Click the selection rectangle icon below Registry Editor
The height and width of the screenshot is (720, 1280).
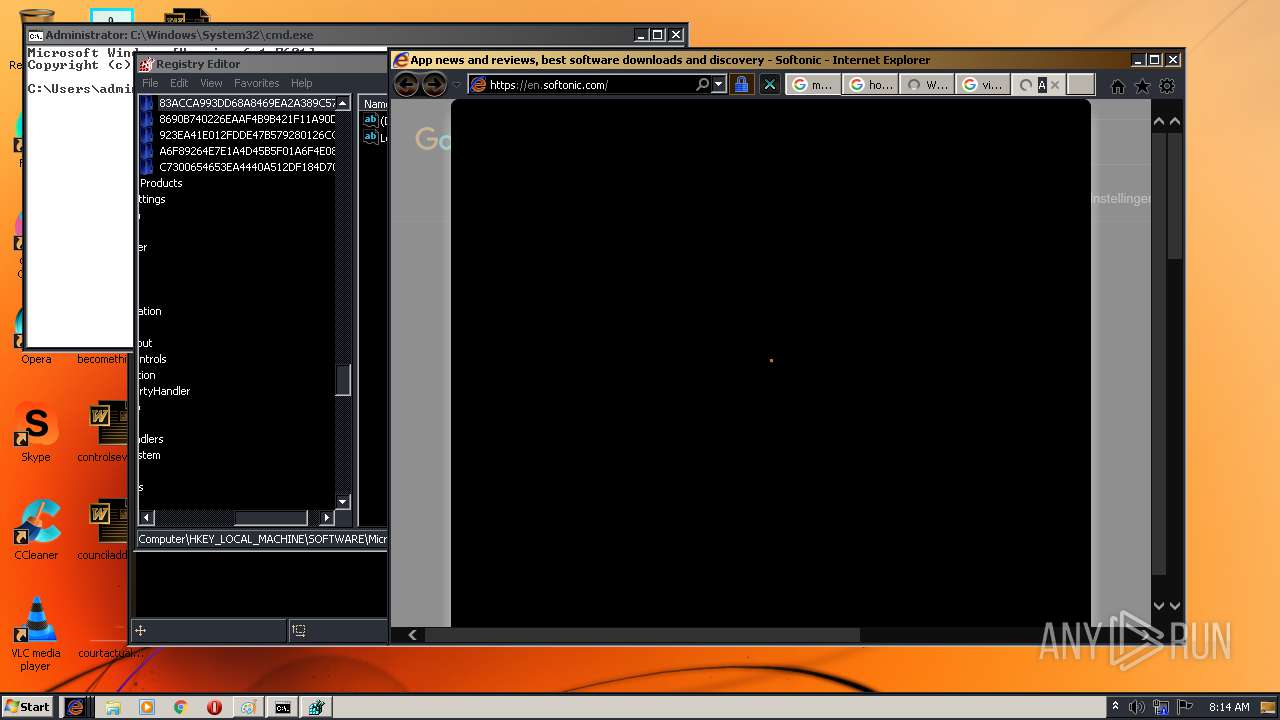(299, 630)
